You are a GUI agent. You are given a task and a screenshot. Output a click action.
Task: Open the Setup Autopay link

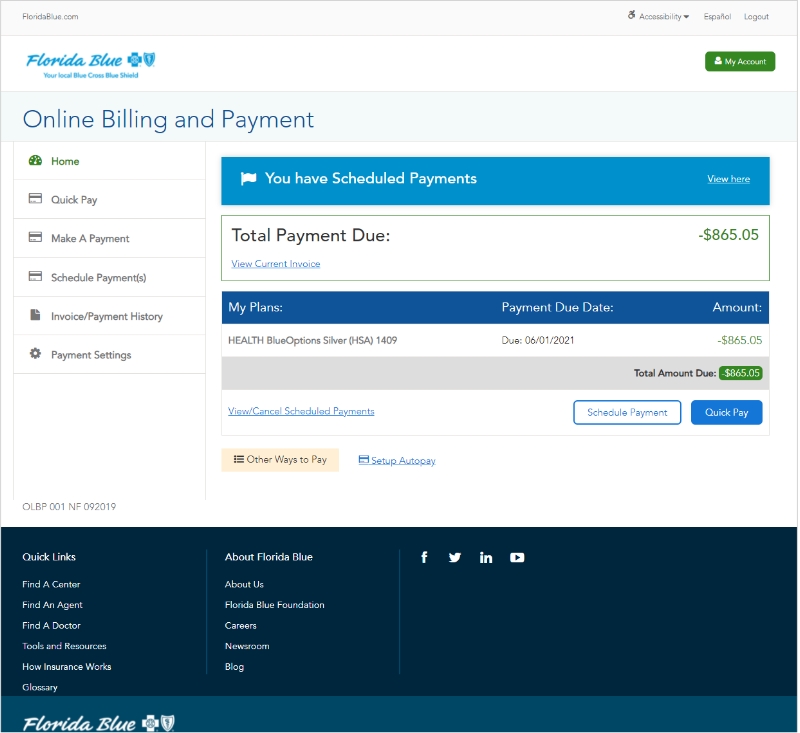click(x=397, y=460)
